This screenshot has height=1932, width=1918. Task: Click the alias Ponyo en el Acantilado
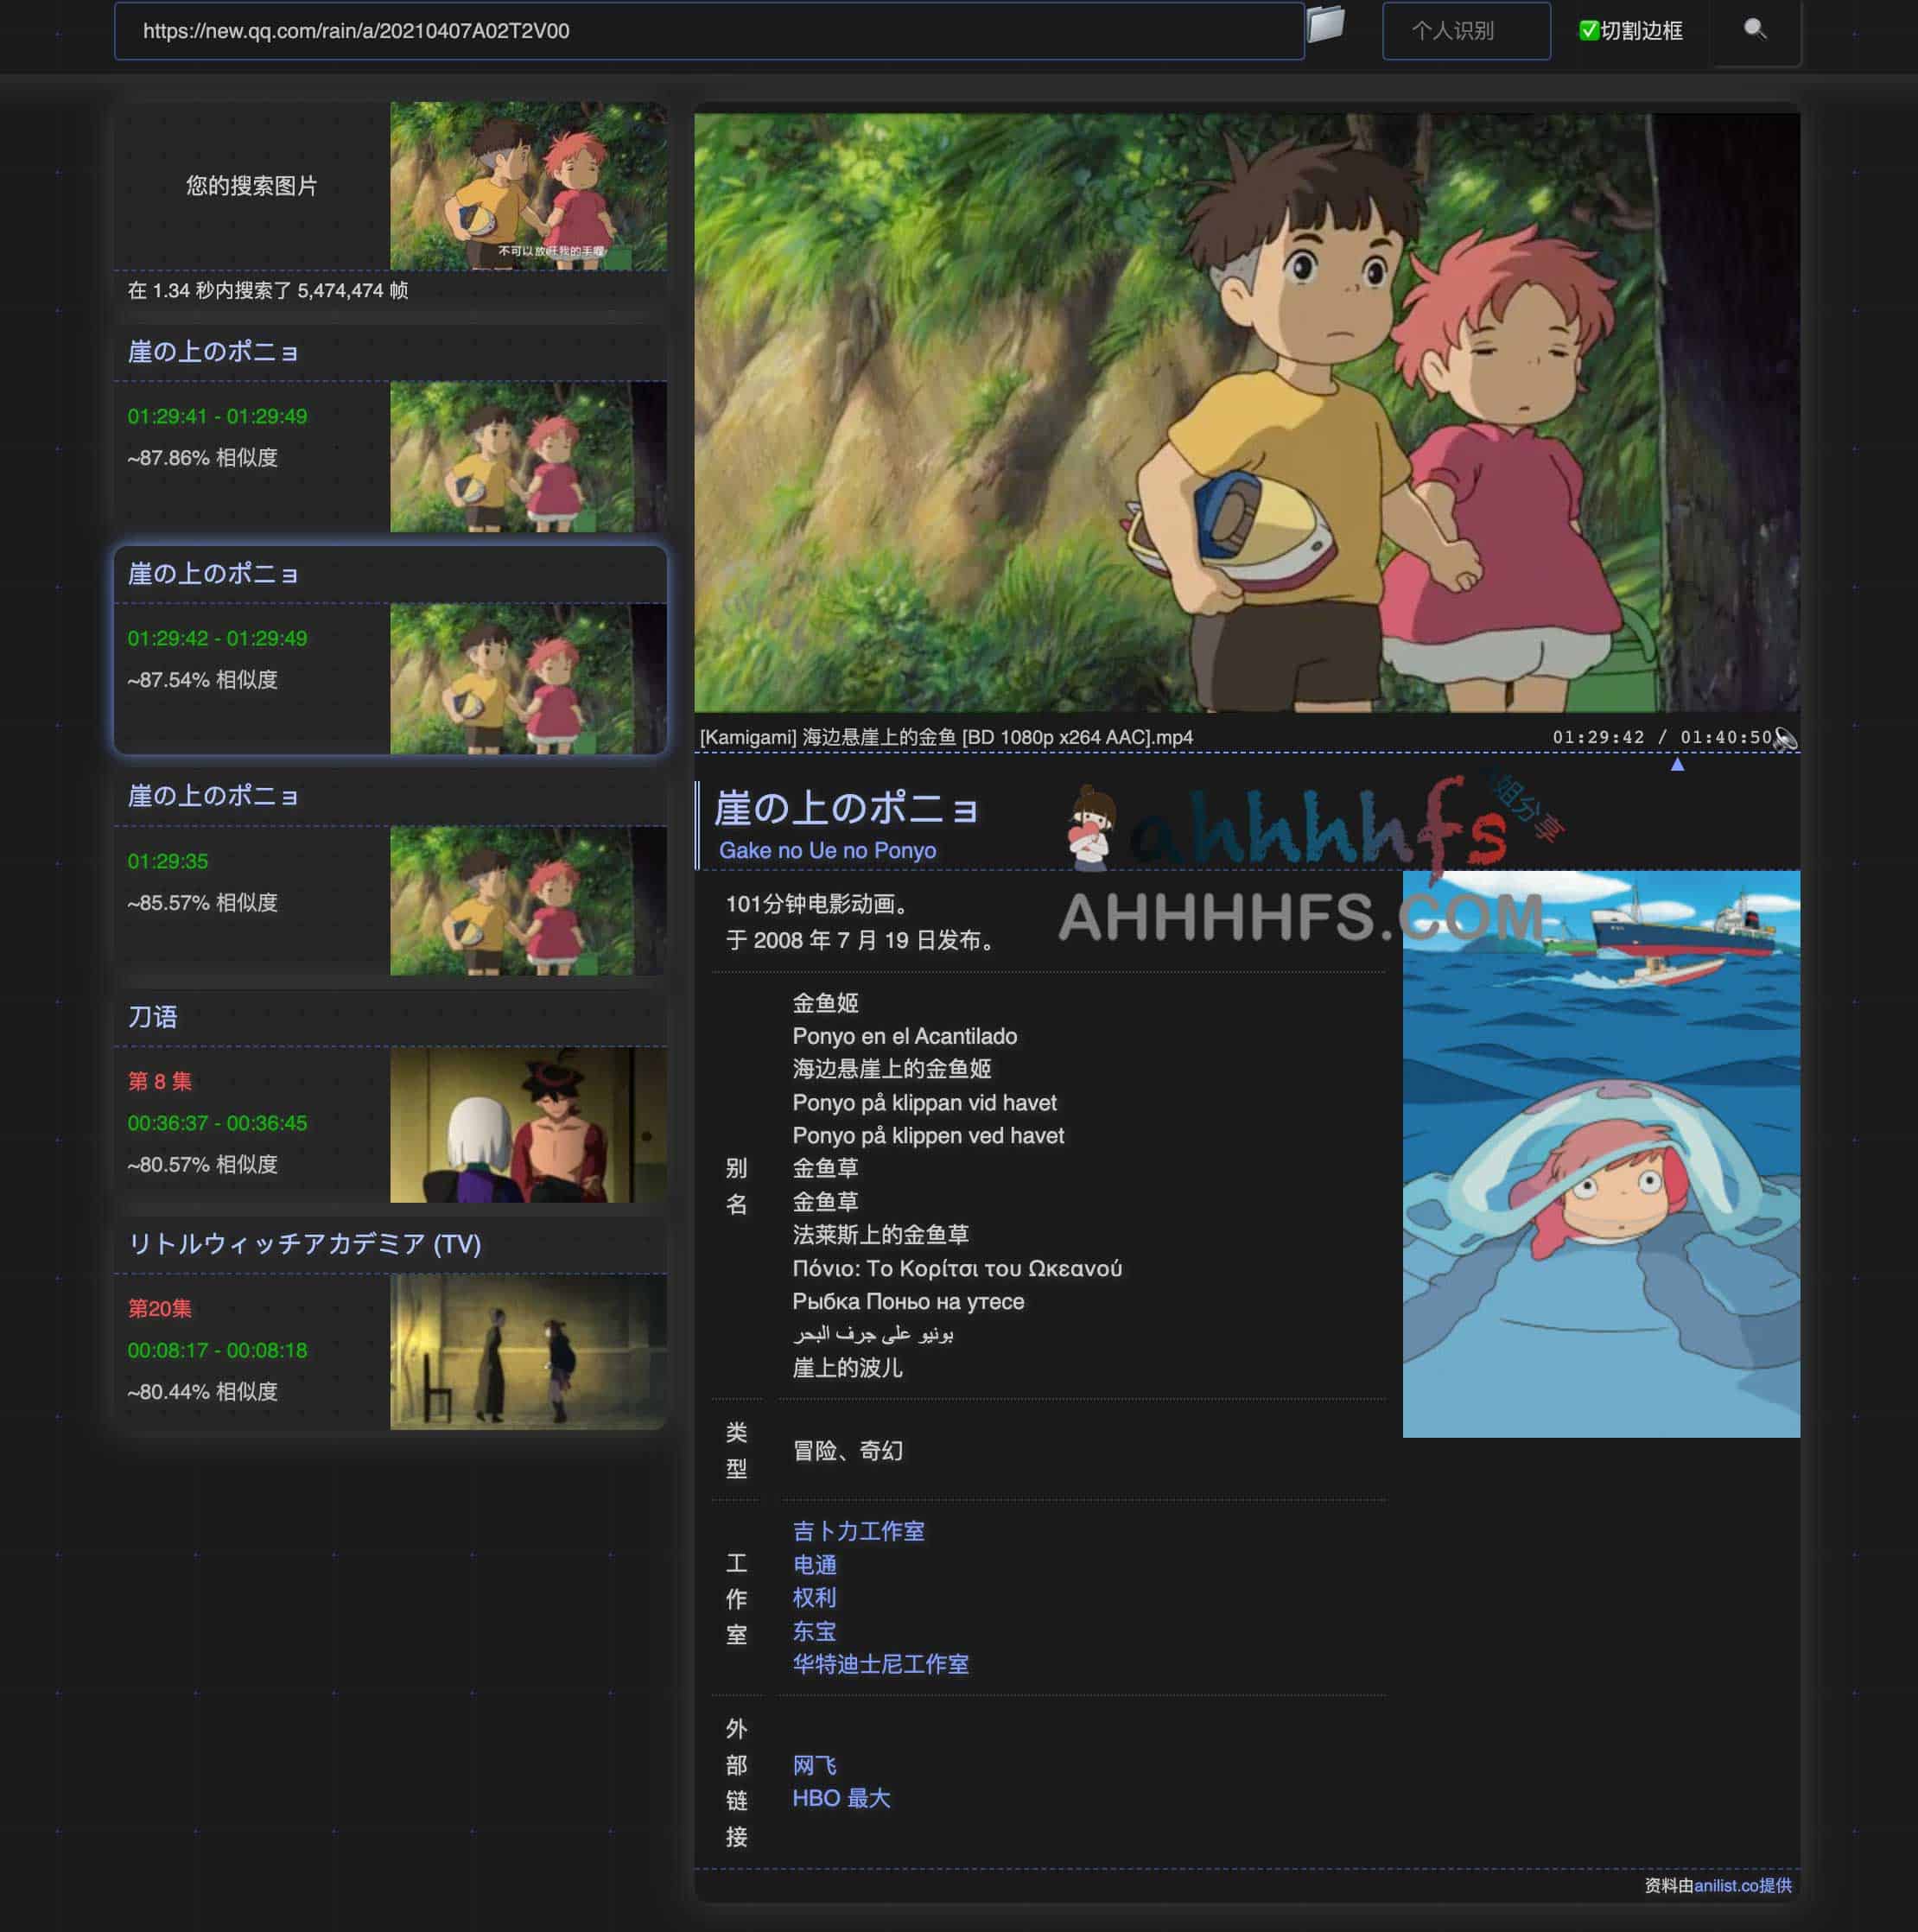coord(904,1037)
